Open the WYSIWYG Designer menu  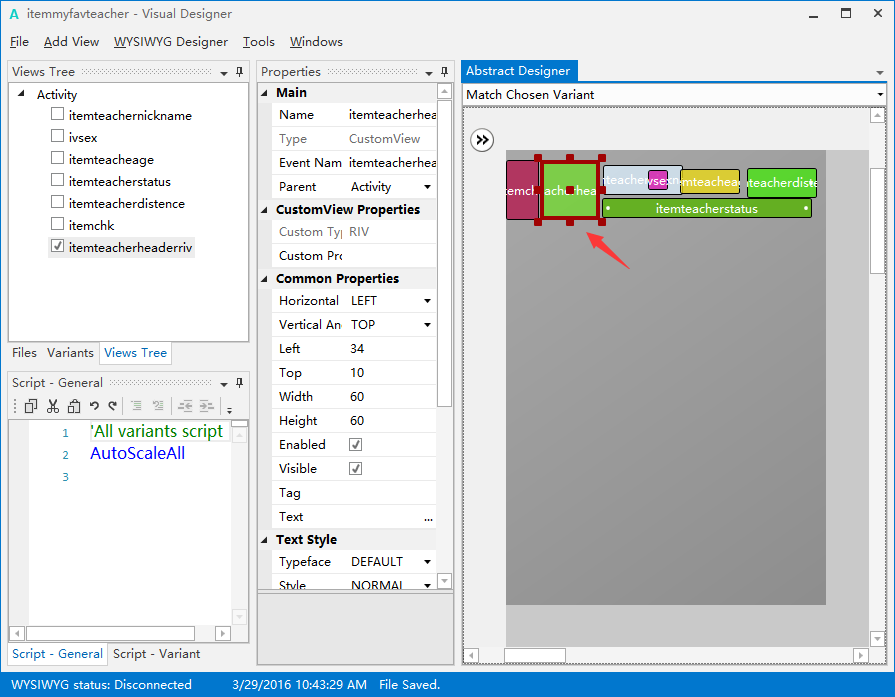(x=170, y=42)
